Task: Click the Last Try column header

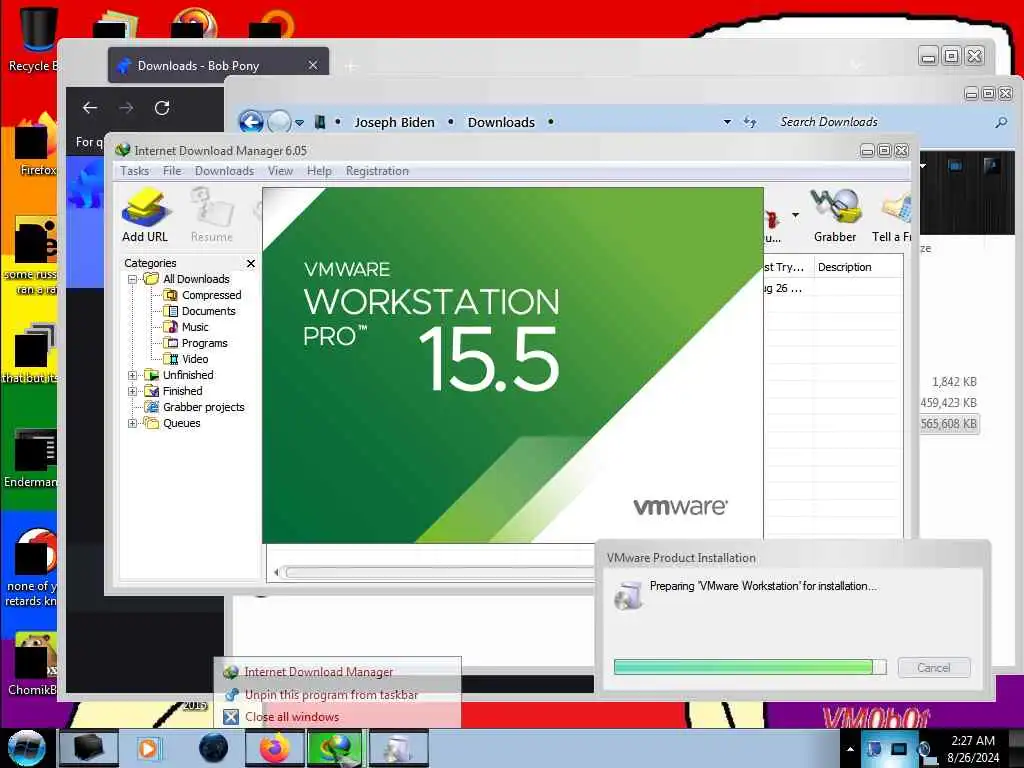Action: 787,267
